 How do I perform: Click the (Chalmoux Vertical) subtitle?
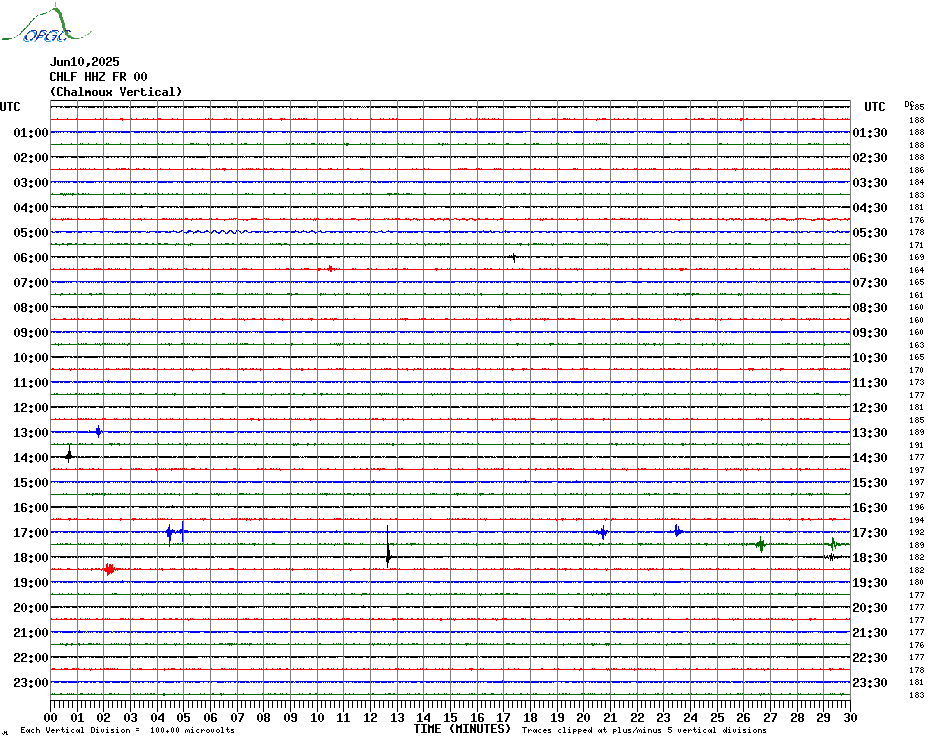point(116,92)
